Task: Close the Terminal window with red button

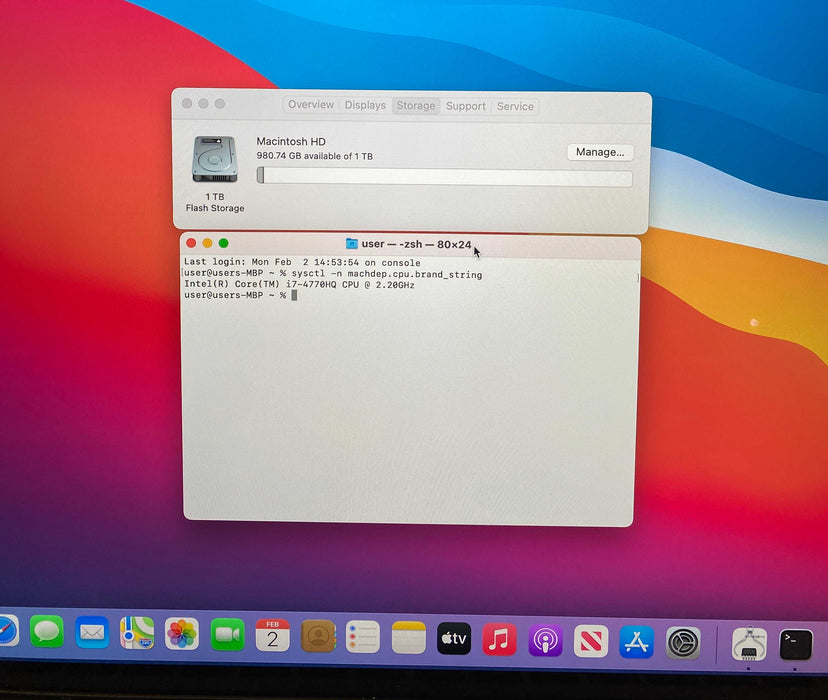Action: tap(191, 243)
